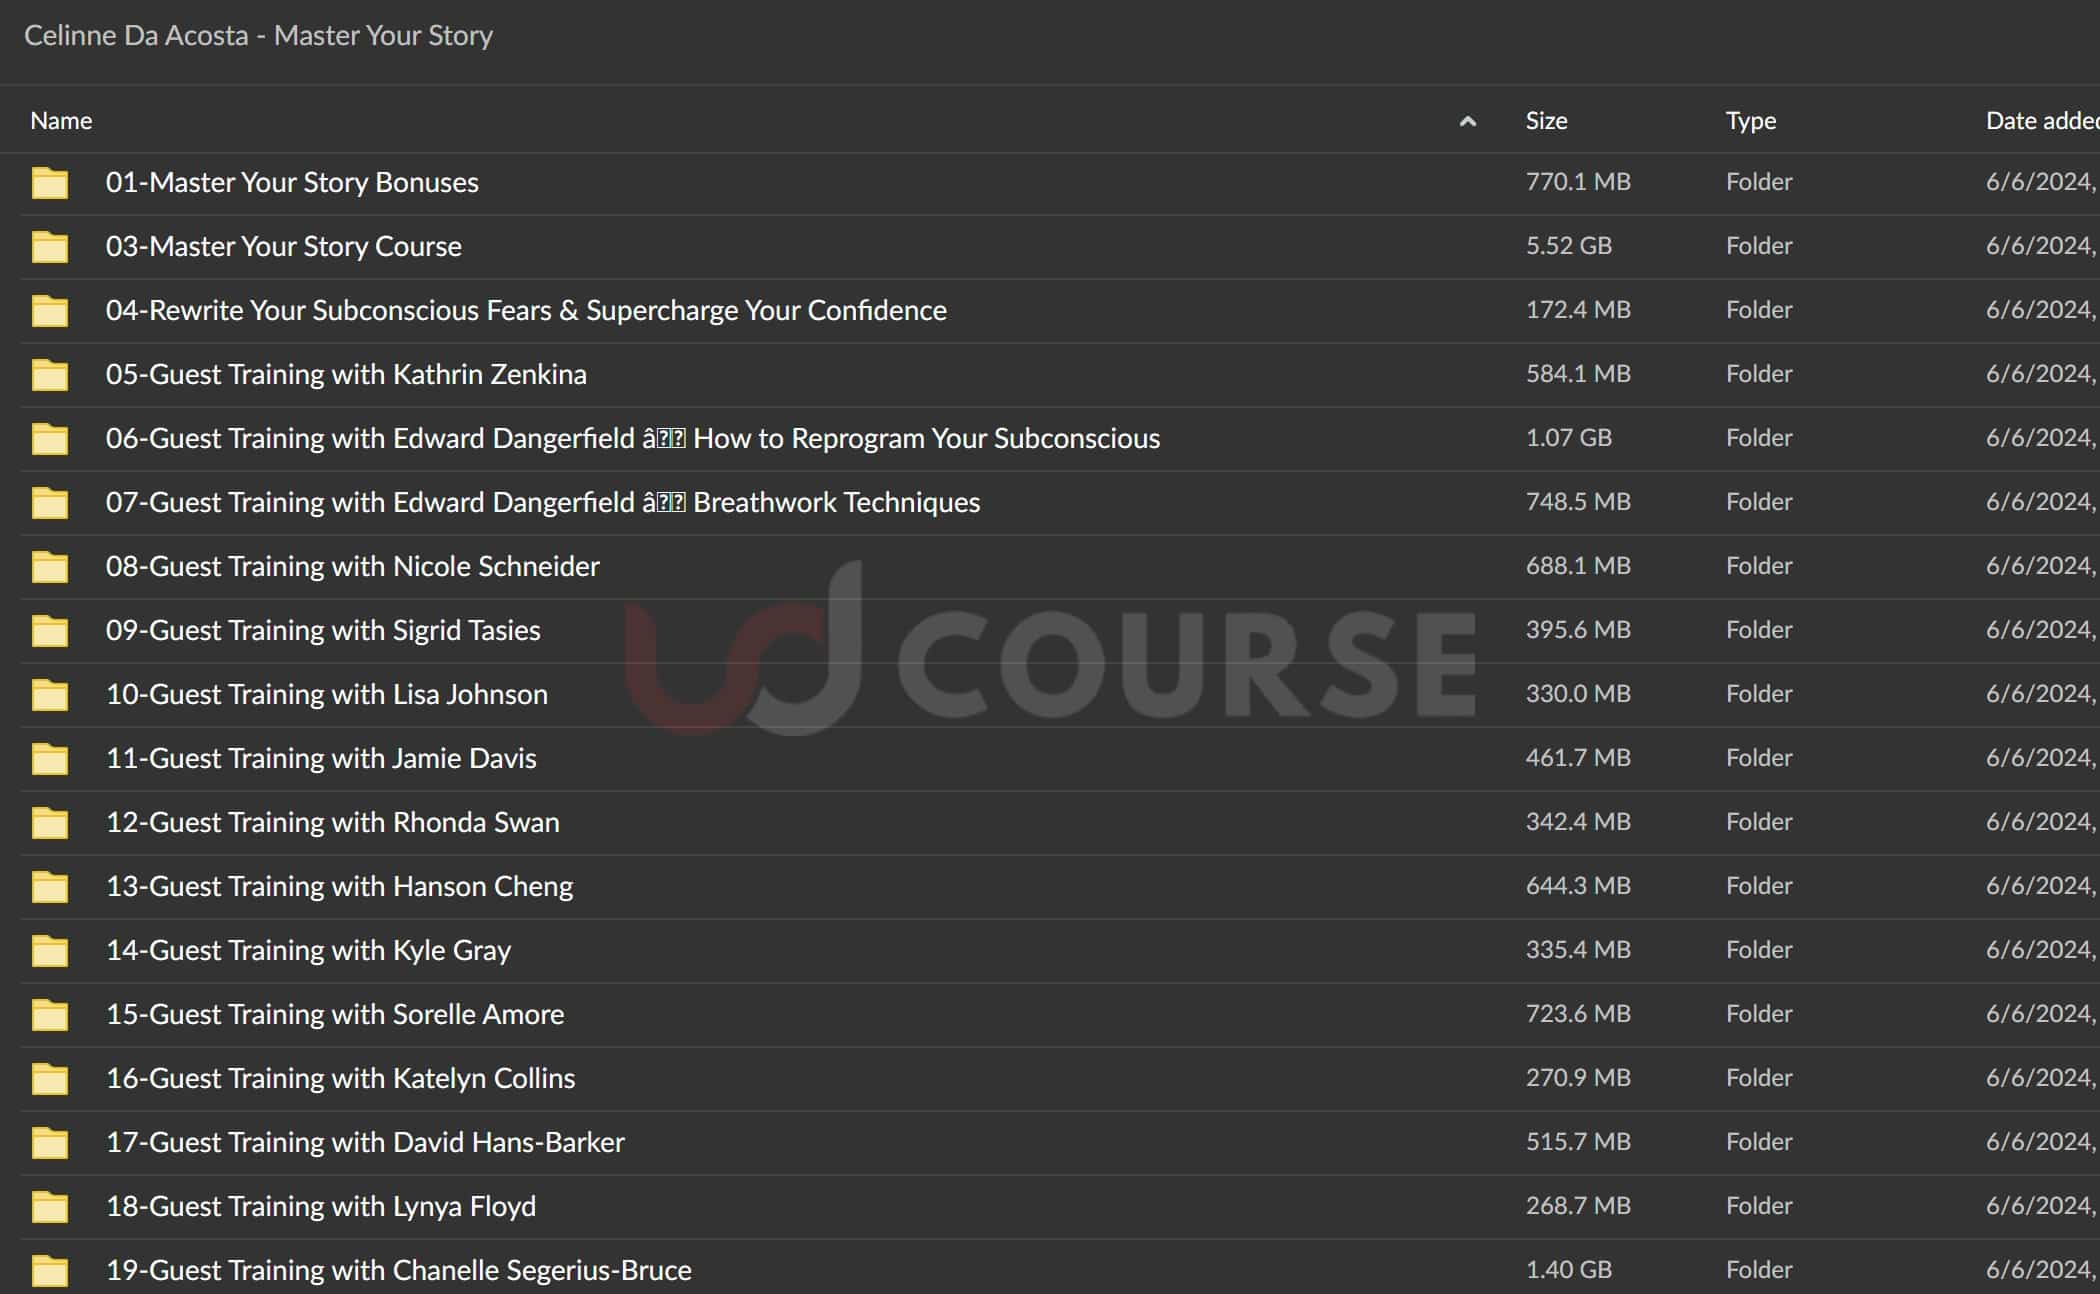Click folder icon for 19-Chanelle Segerius-Bruce training
The image size is (2100, 1294).
coord(49,1271)
